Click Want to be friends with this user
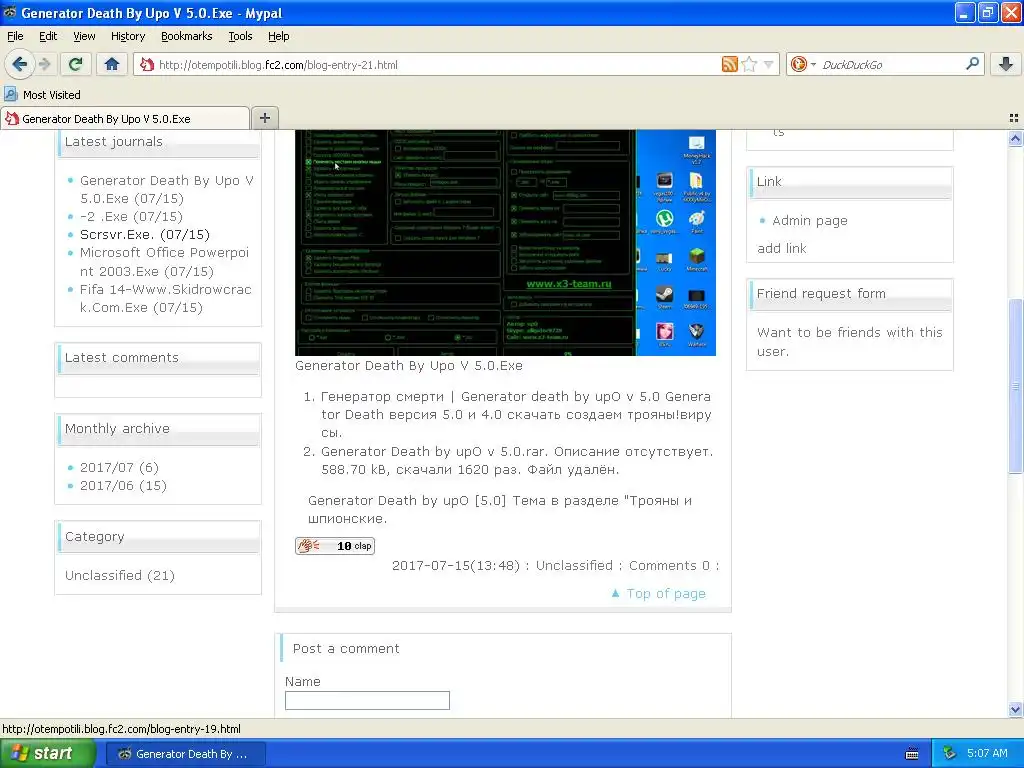This screenshot has height=768, width=1024. (850, 342)
